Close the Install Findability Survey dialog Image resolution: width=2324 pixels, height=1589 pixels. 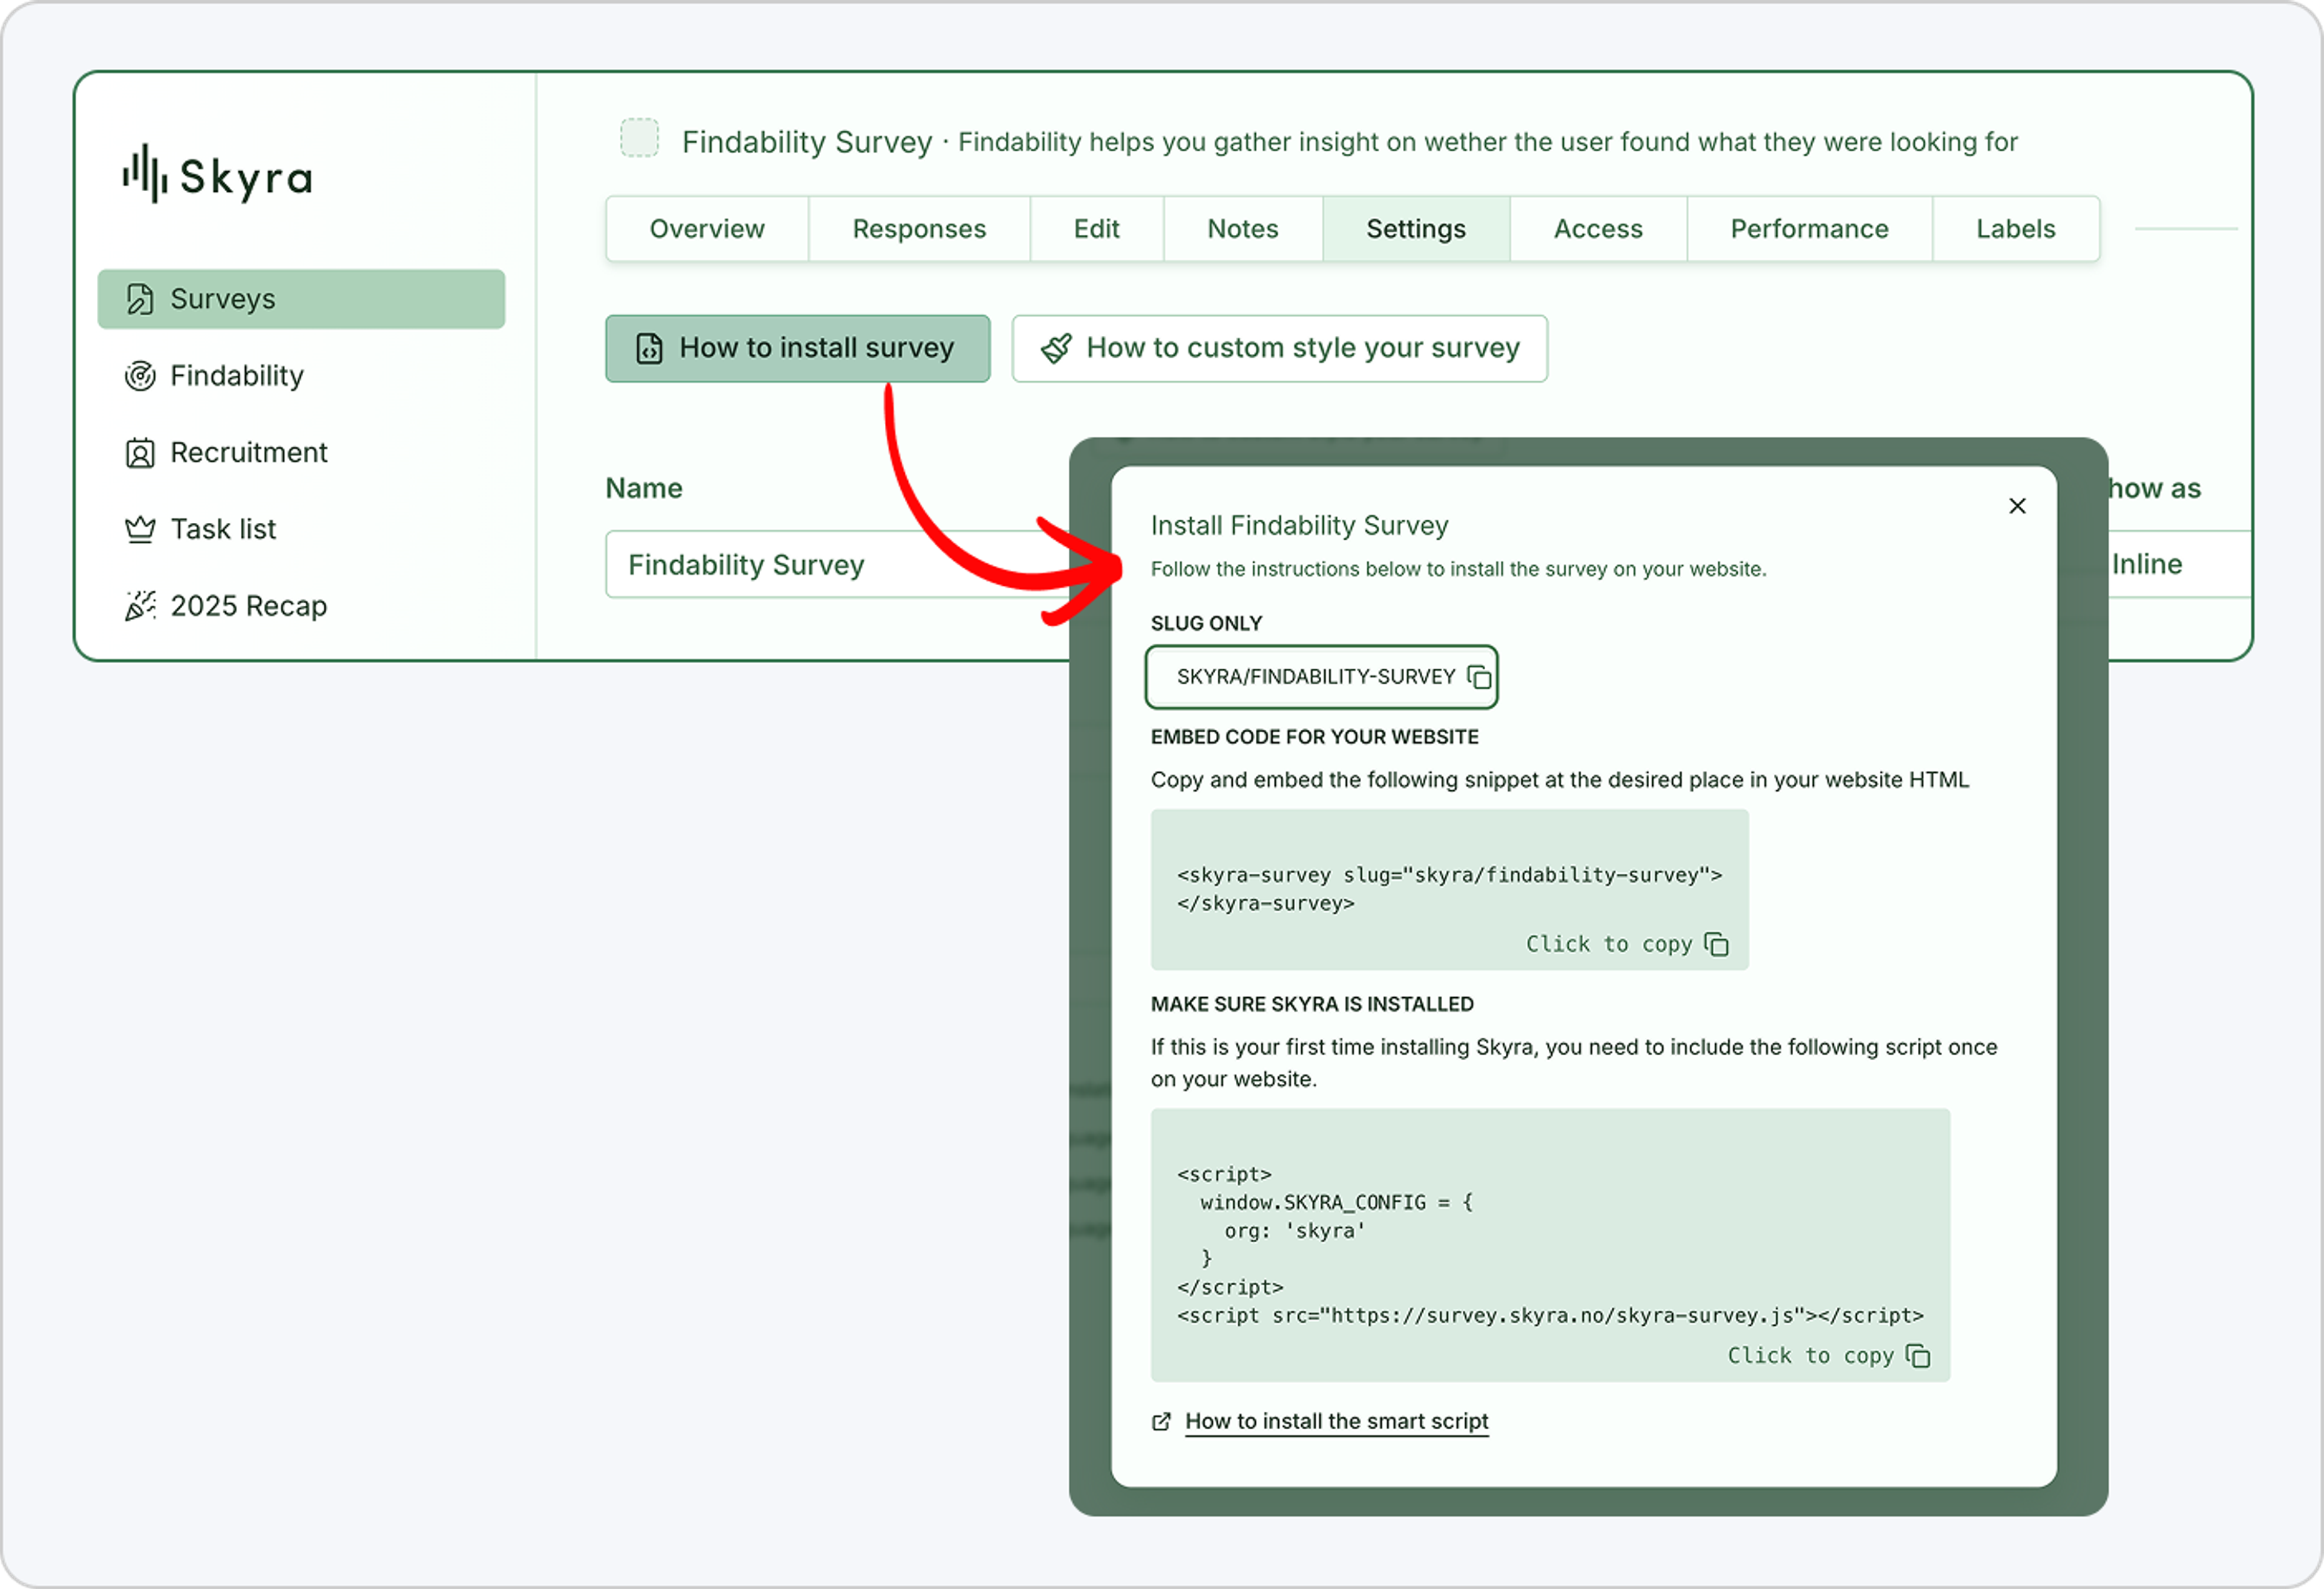pos(2017,506)
